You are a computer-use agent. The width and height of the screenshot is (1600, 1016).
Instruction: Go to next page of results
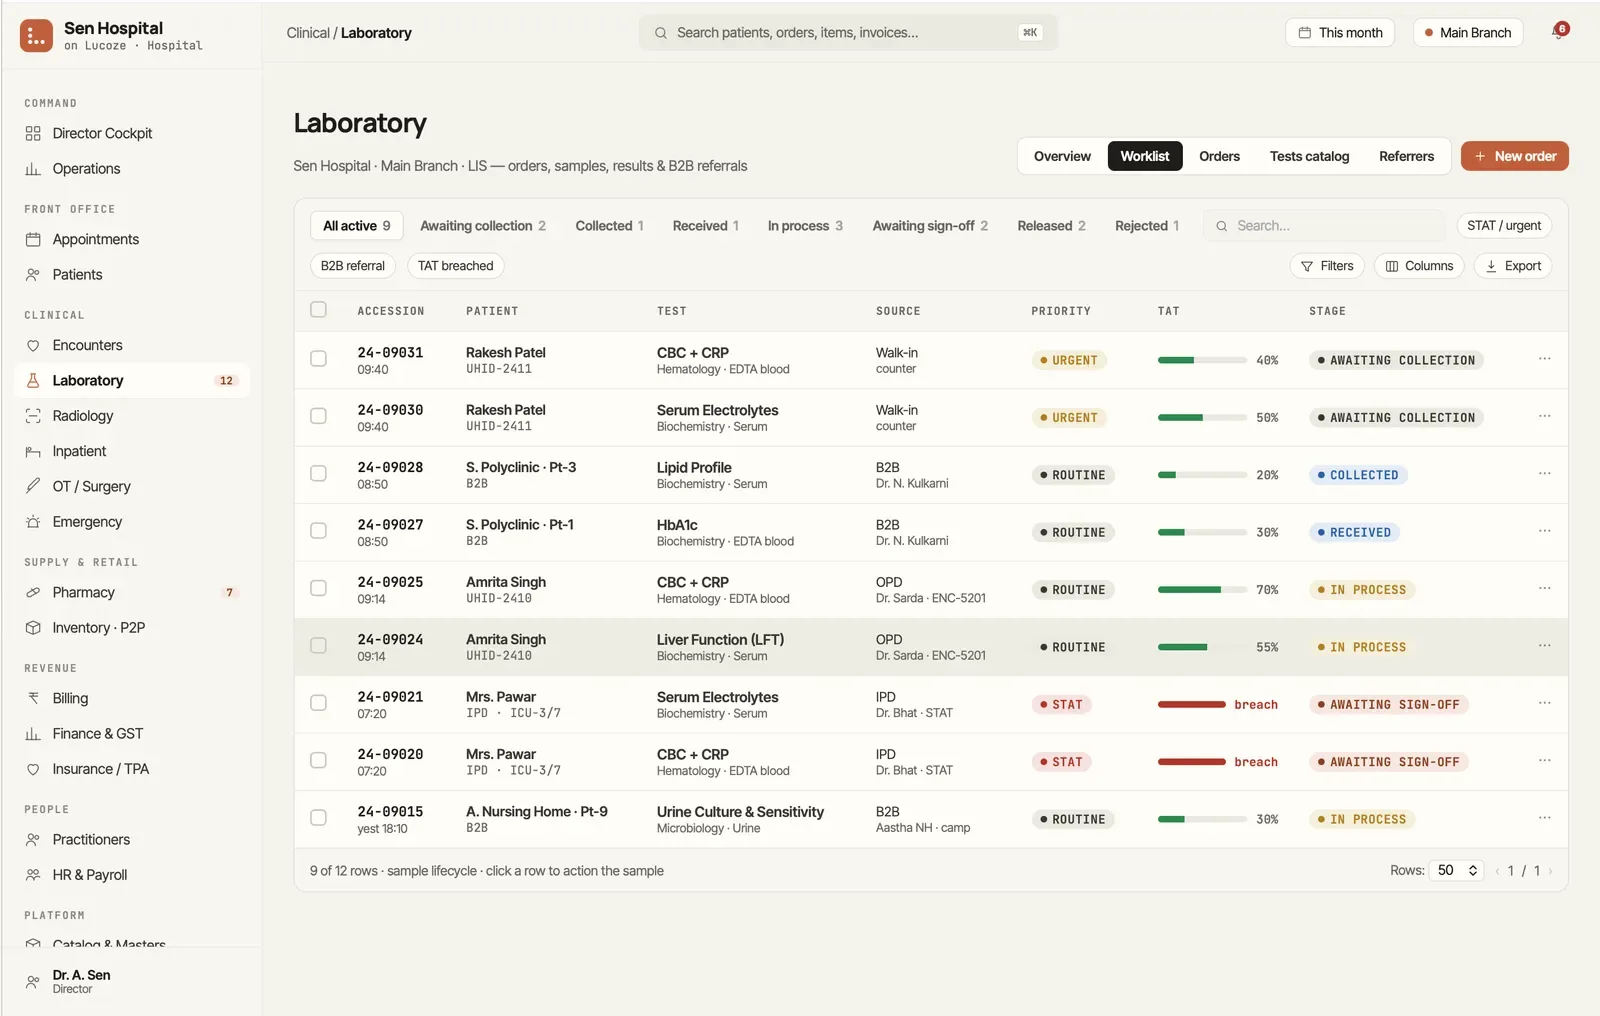pos(1550,871)
